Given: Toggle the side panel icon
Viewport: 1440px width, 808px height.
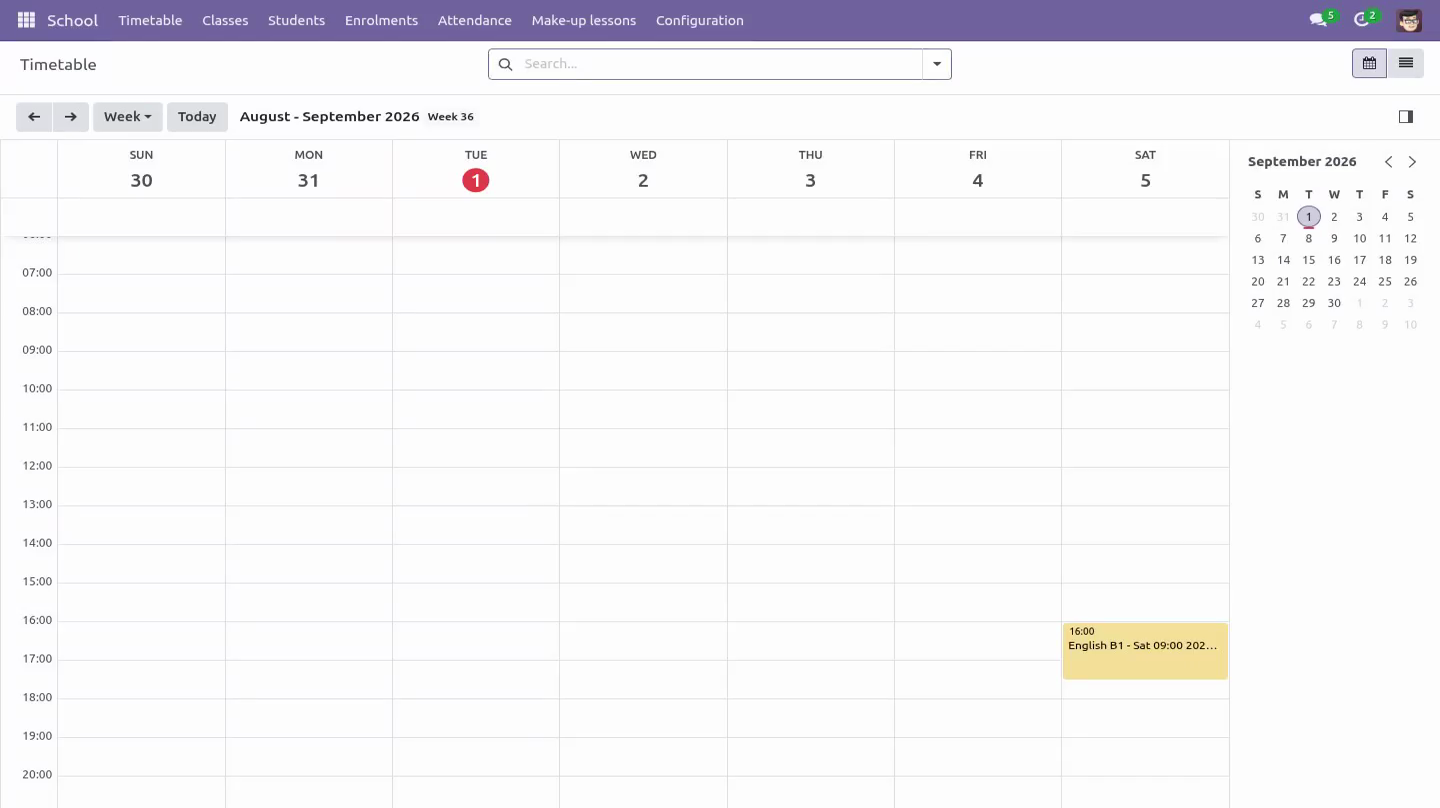Looking at the screenshot, I should pyautogui.click(x=1405, y=117).
